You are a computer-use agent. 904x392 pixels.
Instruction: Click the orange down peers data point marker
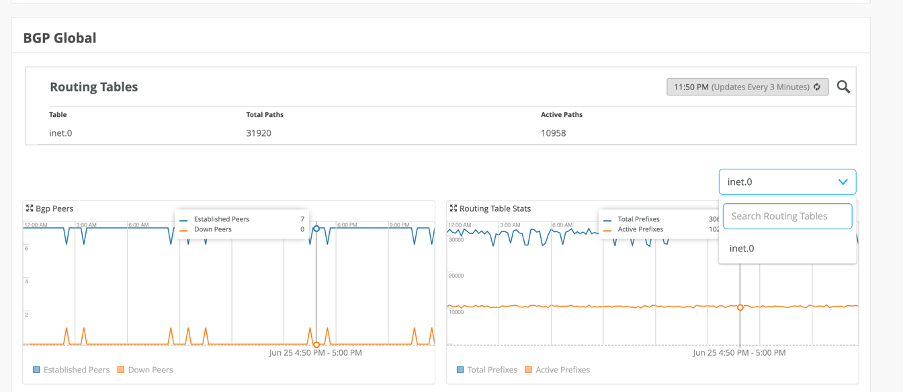pos(317,345)
